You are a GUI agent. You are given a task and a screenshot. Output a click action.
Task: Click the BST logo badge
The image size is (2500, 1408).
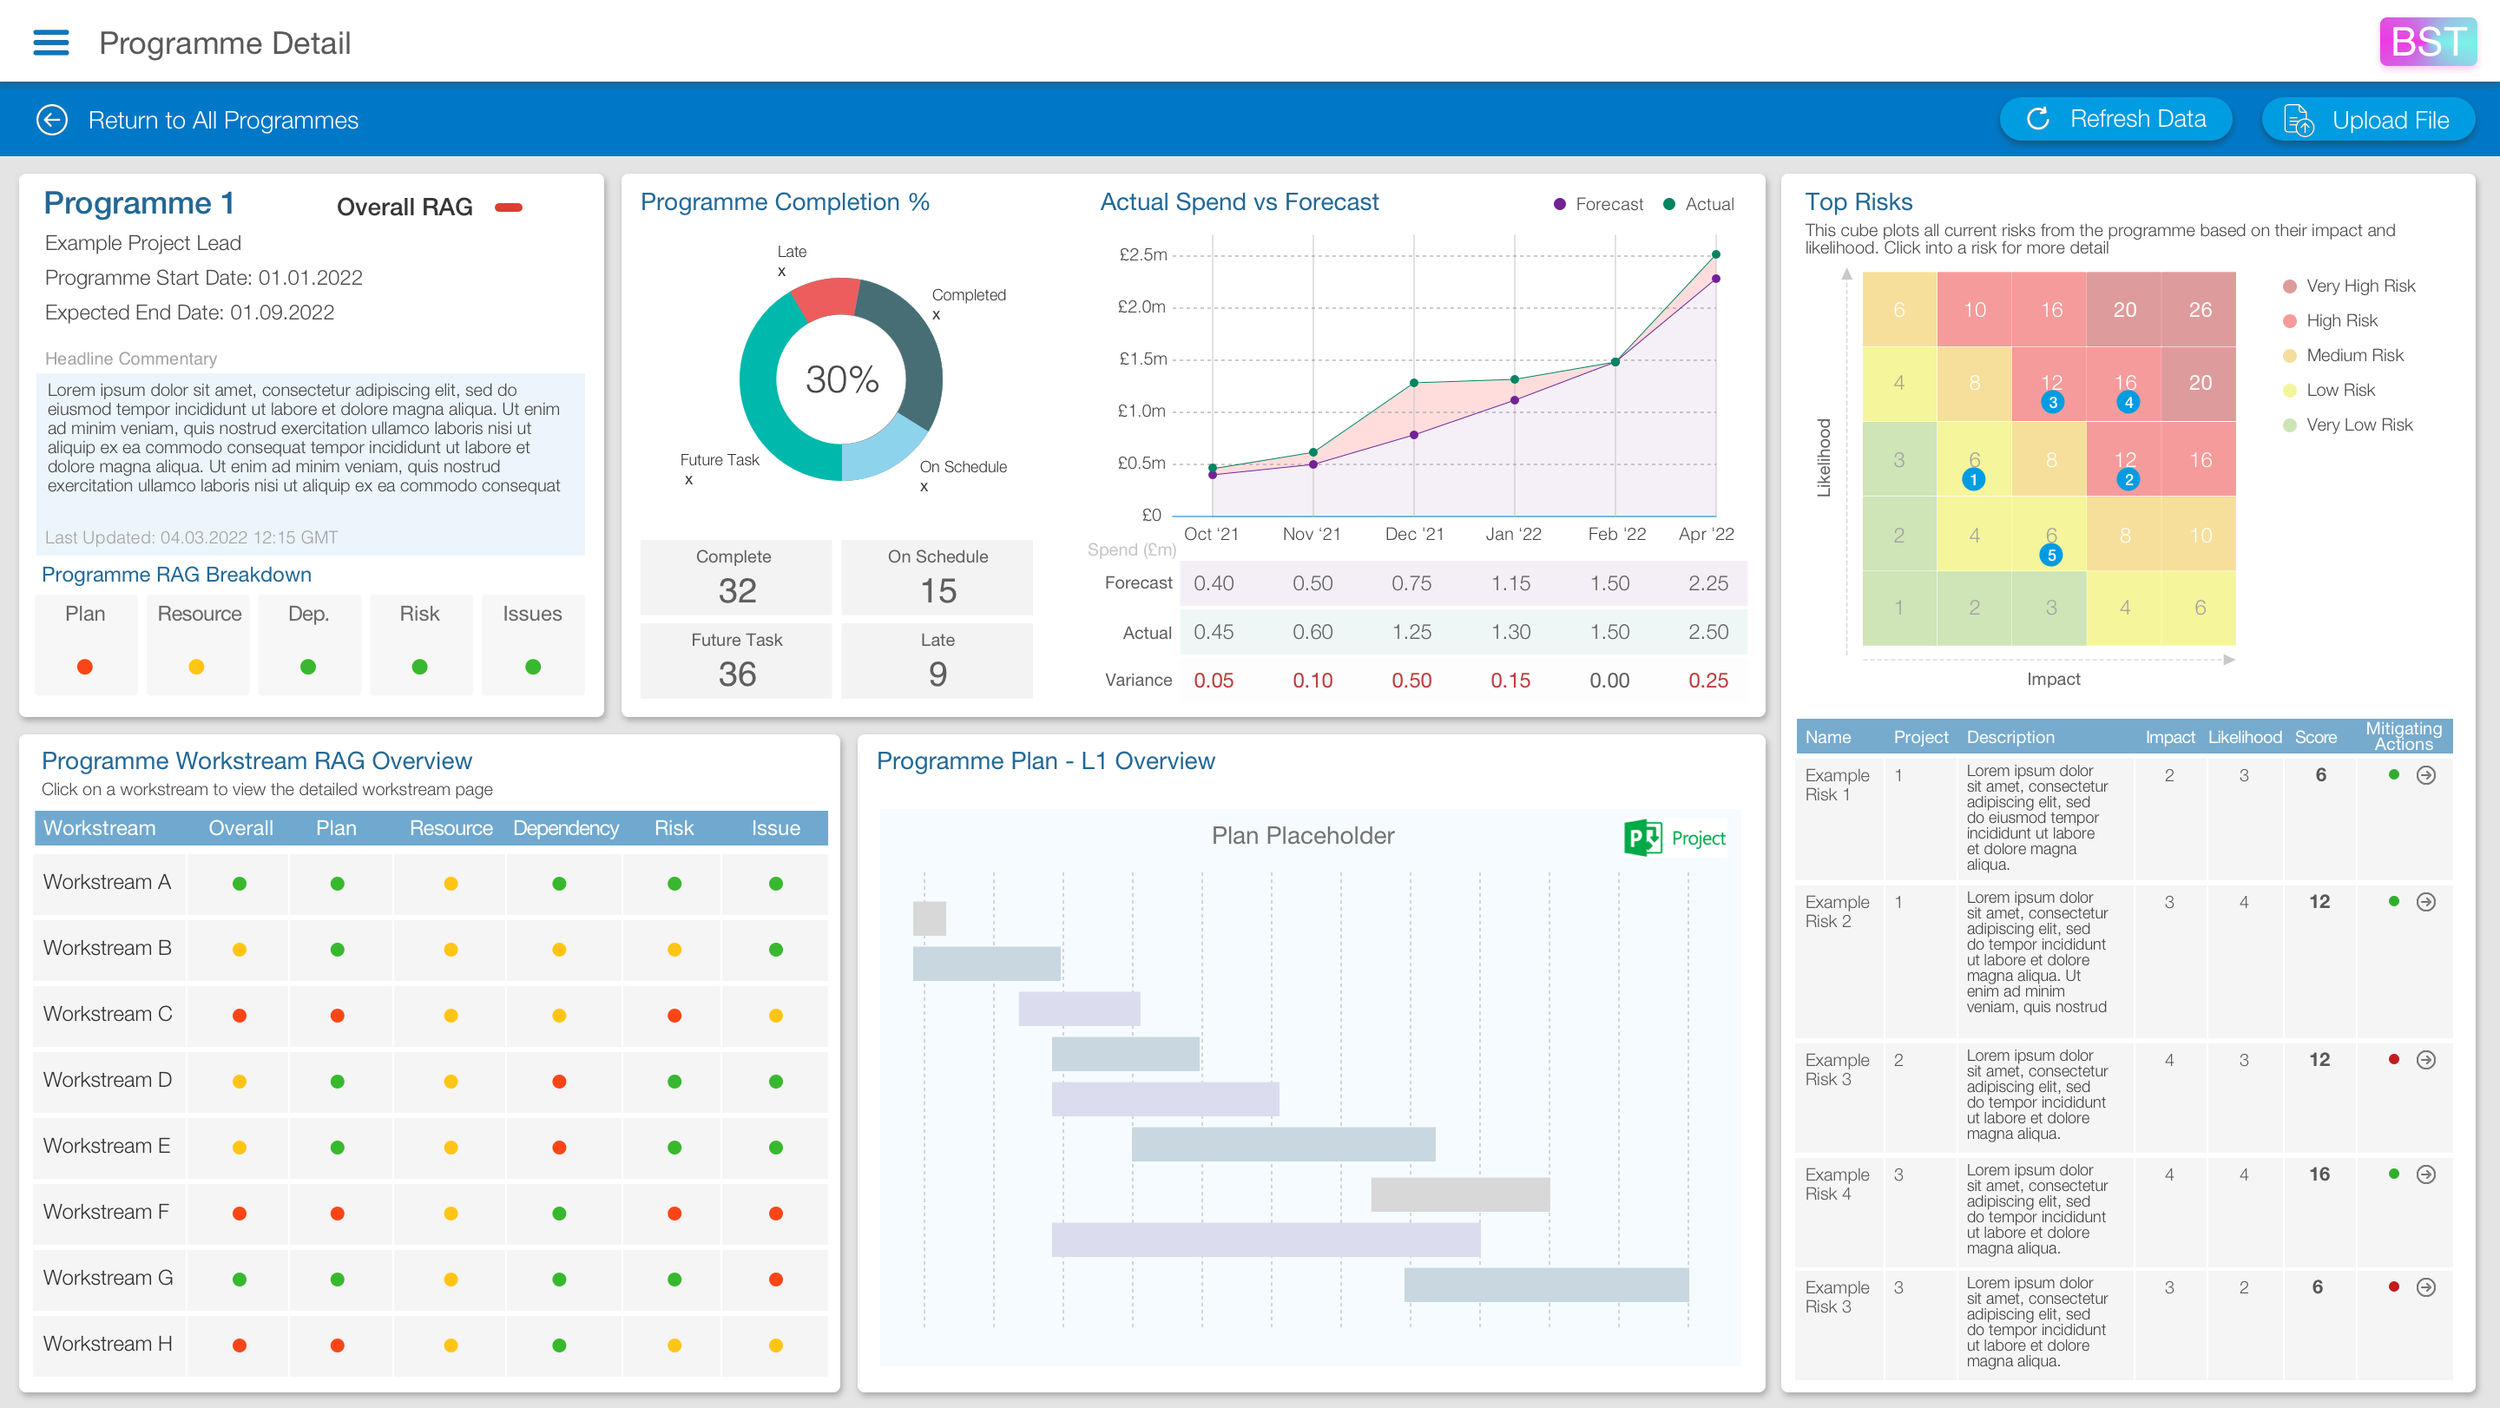click(x=2427, y=42)
